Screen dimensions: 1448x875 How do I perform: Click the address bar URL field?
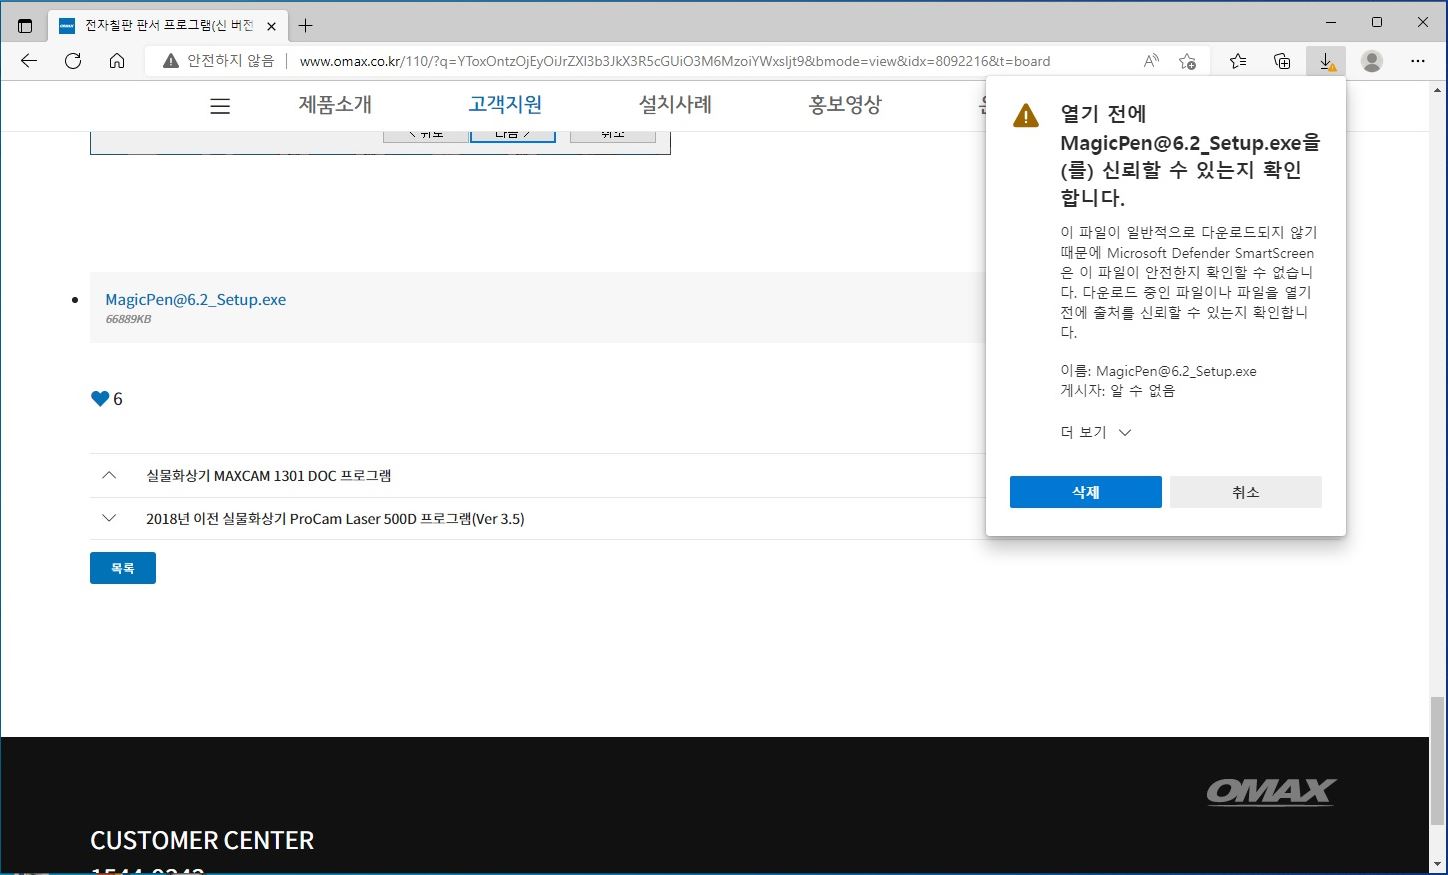(675, 61)
